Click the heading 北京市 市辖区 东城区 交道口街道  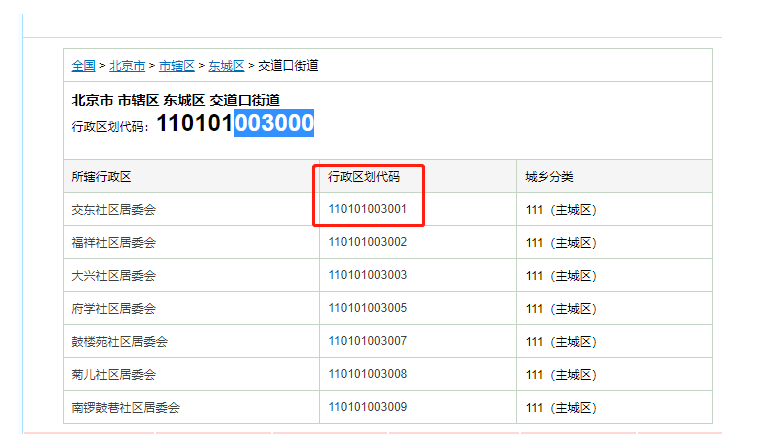click(x=175, y=100)
